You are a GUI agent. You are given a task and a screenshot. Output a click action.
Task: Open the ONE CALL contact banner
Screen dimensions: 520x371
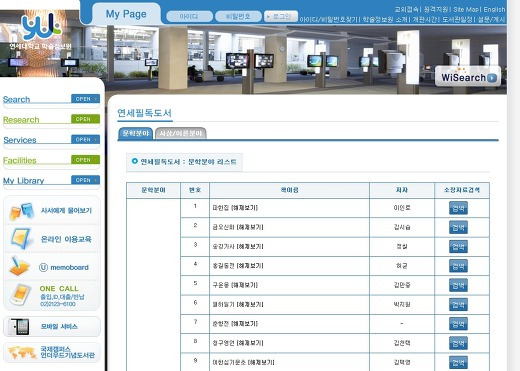tap(52, 295)
